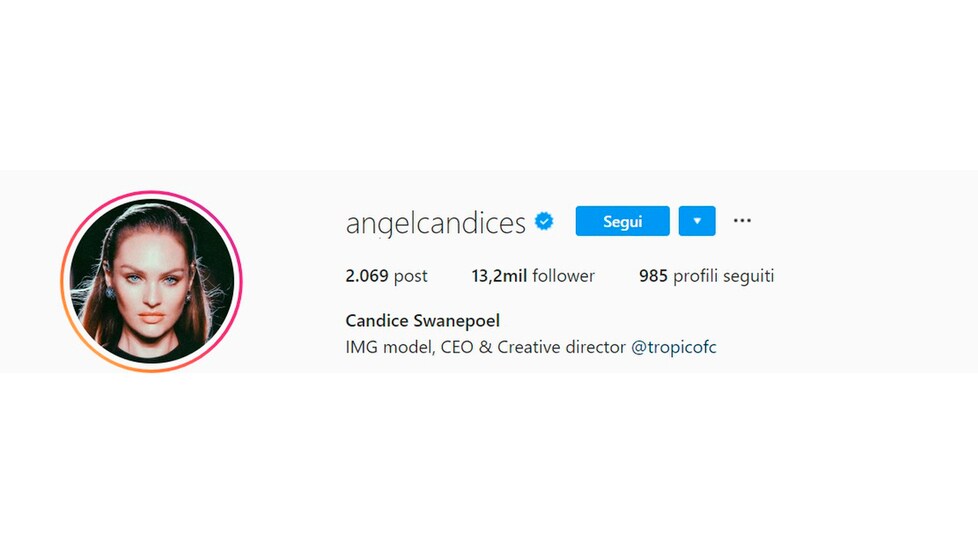The width and height of the screenshot is (978, 544).
Task: Click the word post beside 2.069
Action: pyautogui.click(x=410, y=276)
